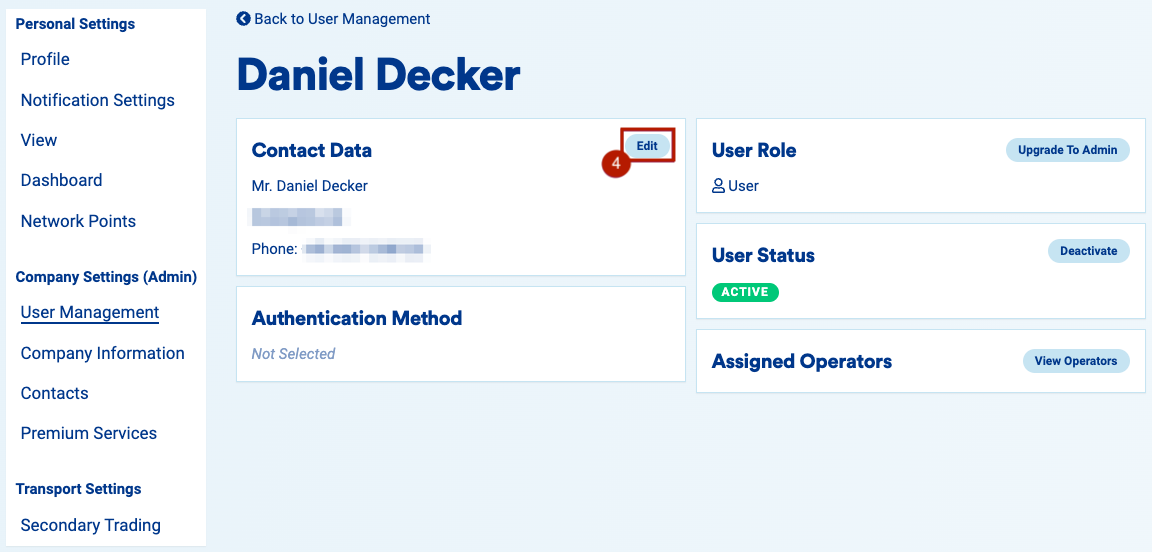This screenshot has width=1152, height=552.
Task: Select Secondary Trading under Transport Settings
Action: click(90, 525)
